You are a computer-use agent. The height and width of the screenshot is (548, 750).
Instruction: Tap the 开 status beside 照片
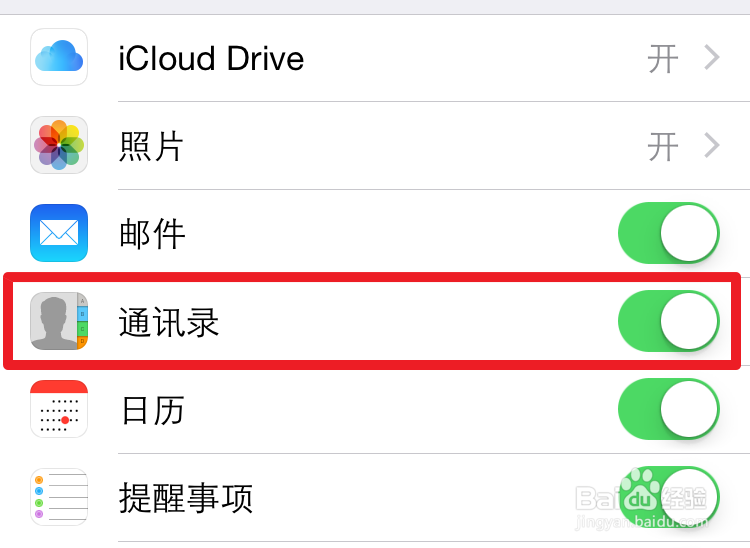point(663,146)
